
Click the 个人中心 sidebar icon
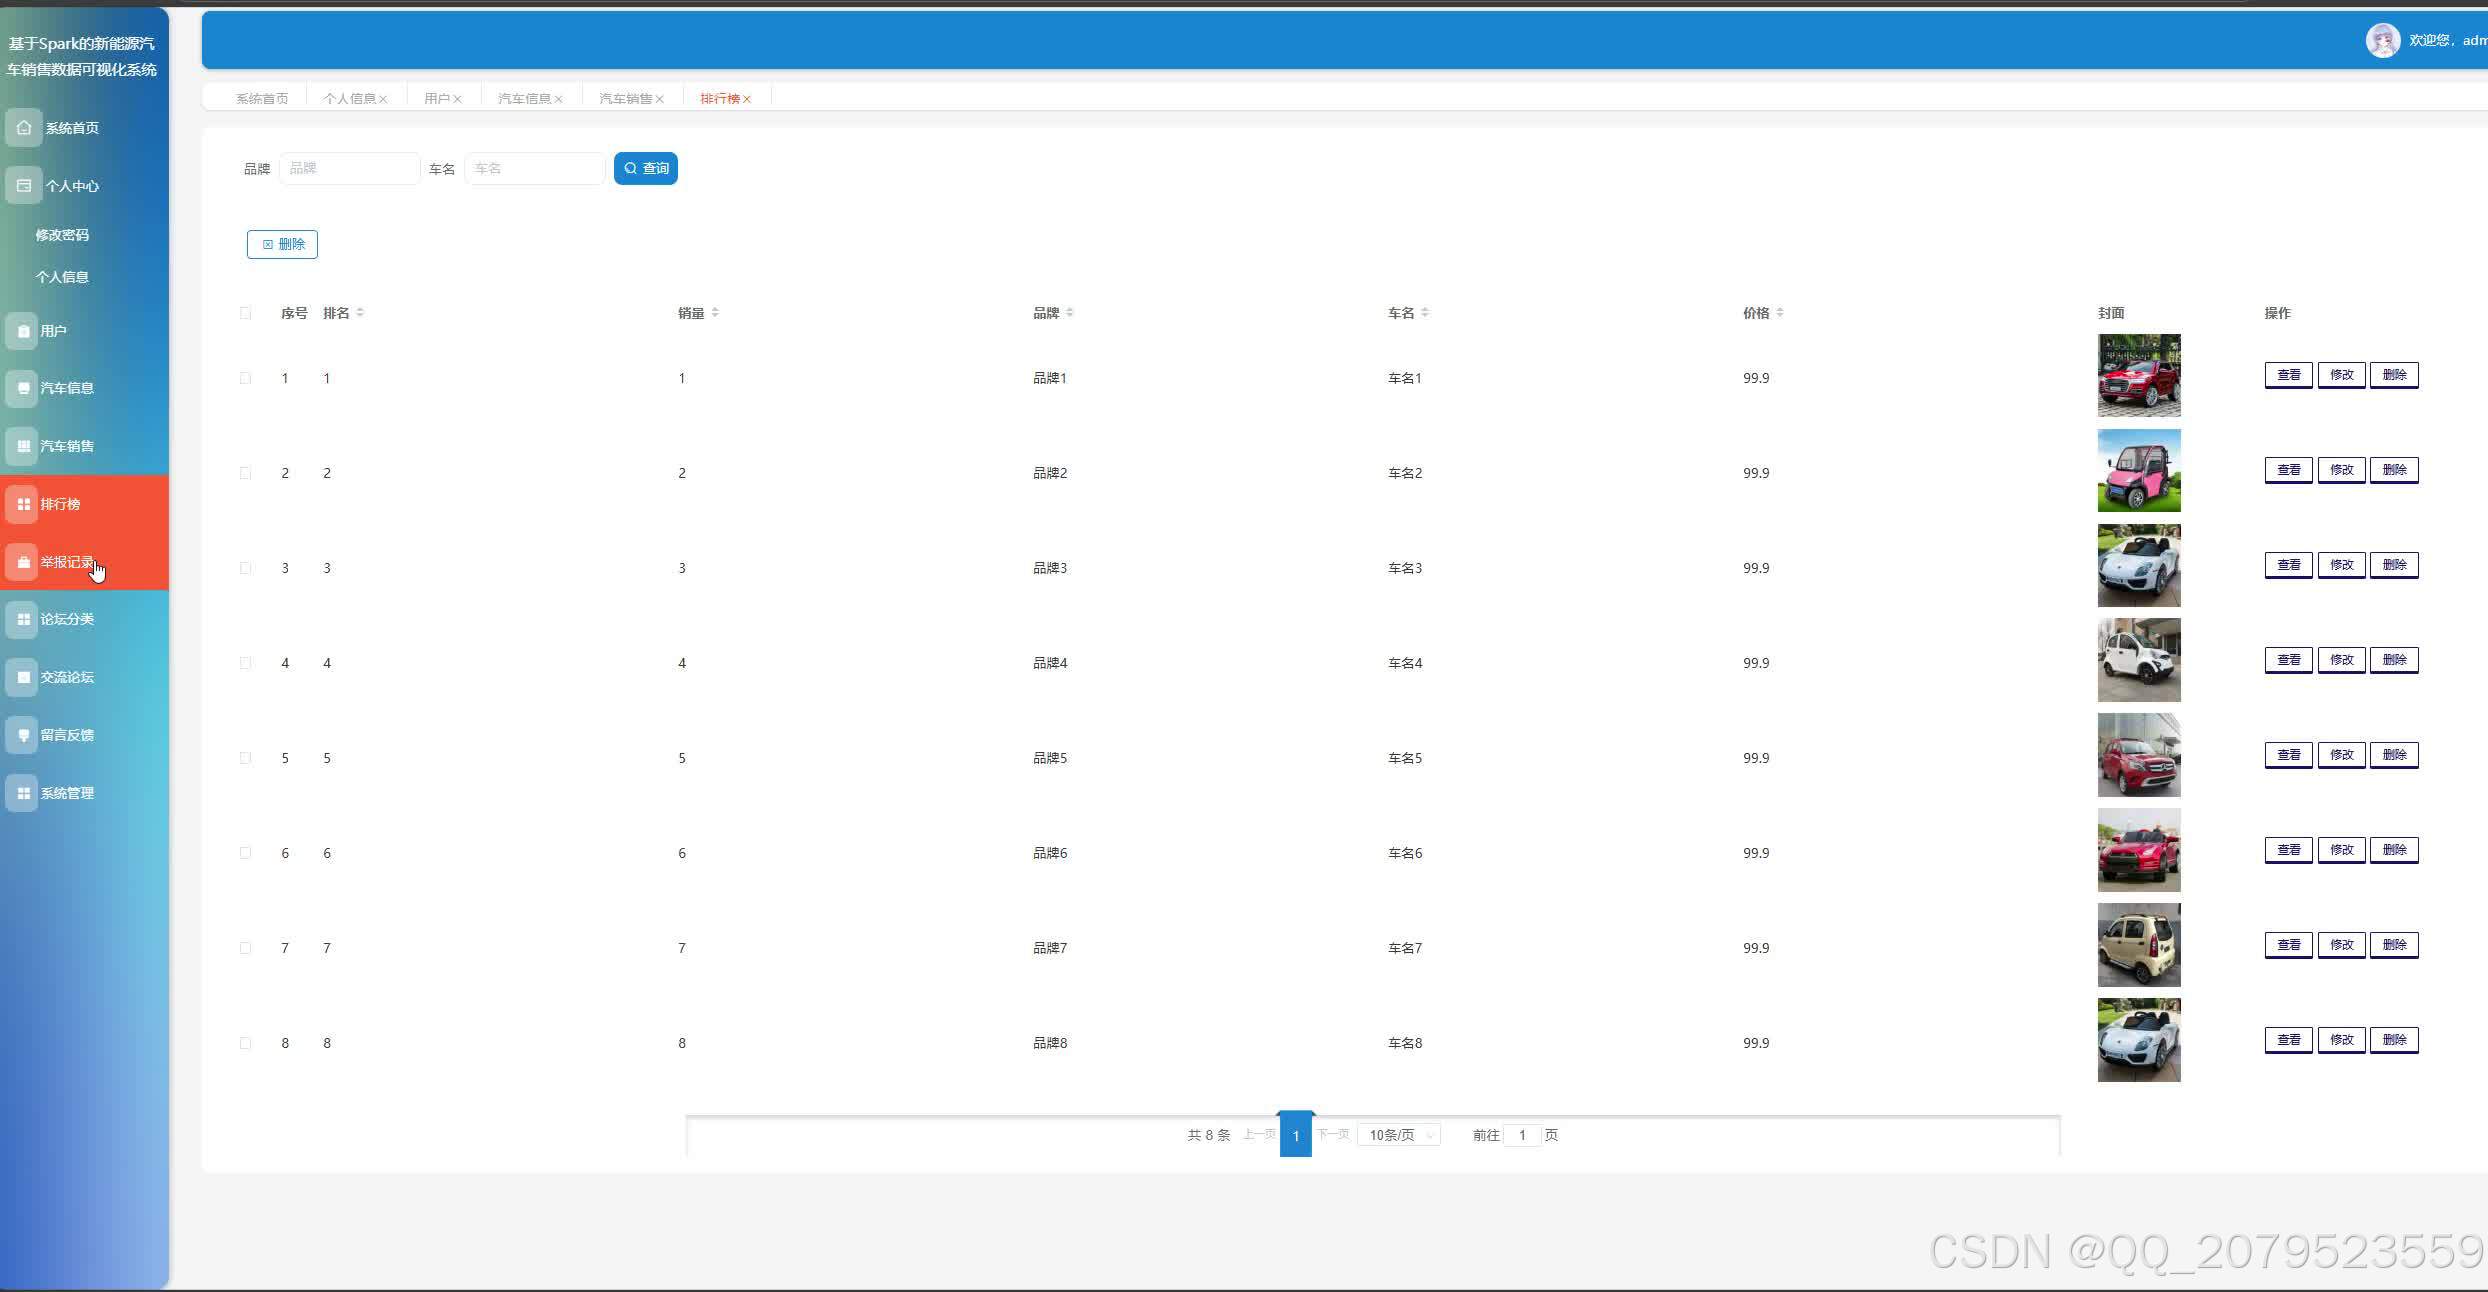(x=24, y=185)
